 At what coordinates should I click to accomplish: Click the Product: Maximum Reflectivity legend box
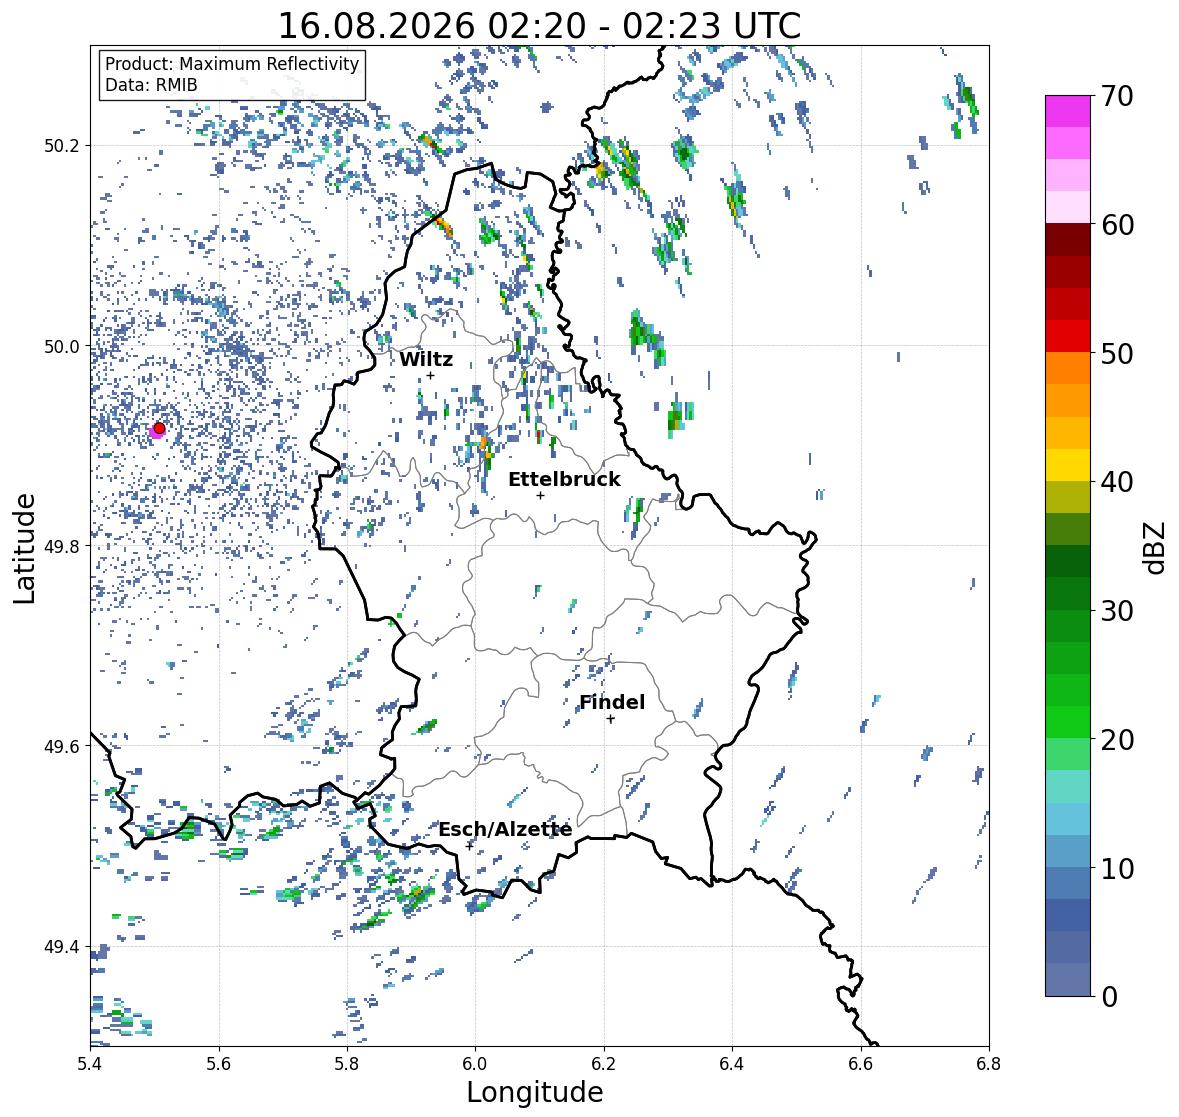click(232, 74)
